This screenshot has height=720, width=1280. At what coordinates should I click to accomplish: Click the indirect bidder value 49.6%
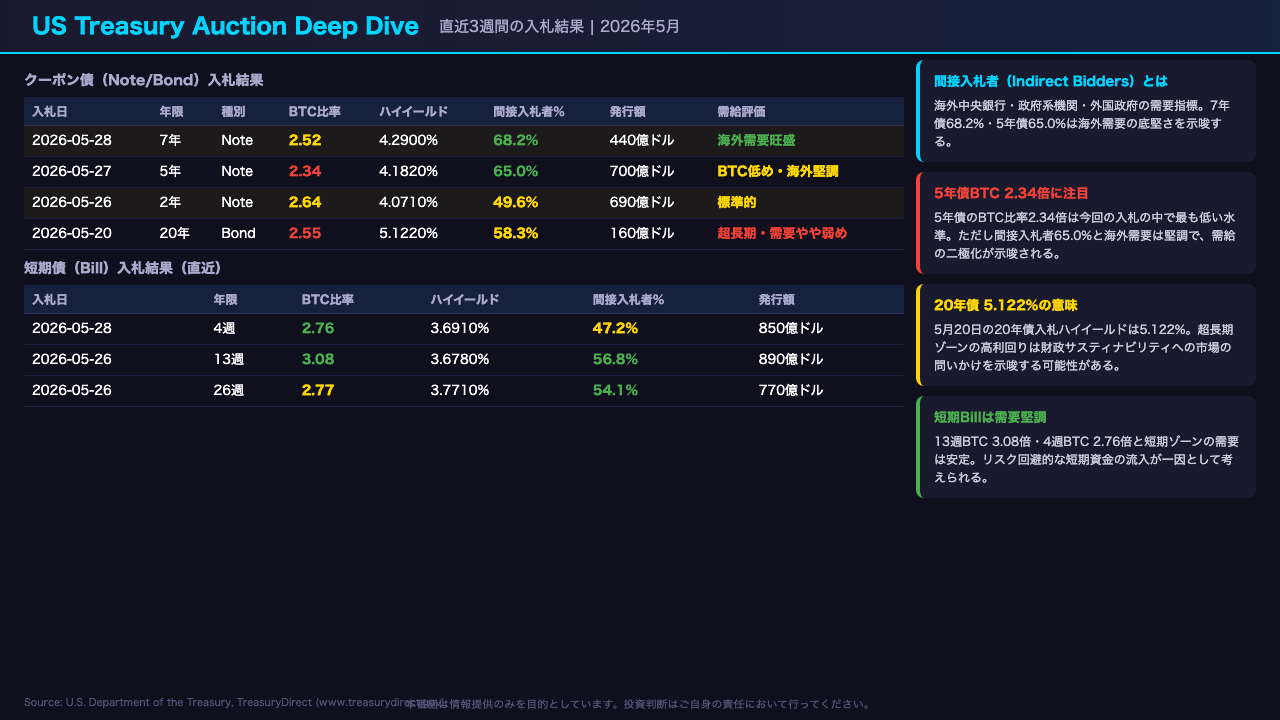coord(516,202)
